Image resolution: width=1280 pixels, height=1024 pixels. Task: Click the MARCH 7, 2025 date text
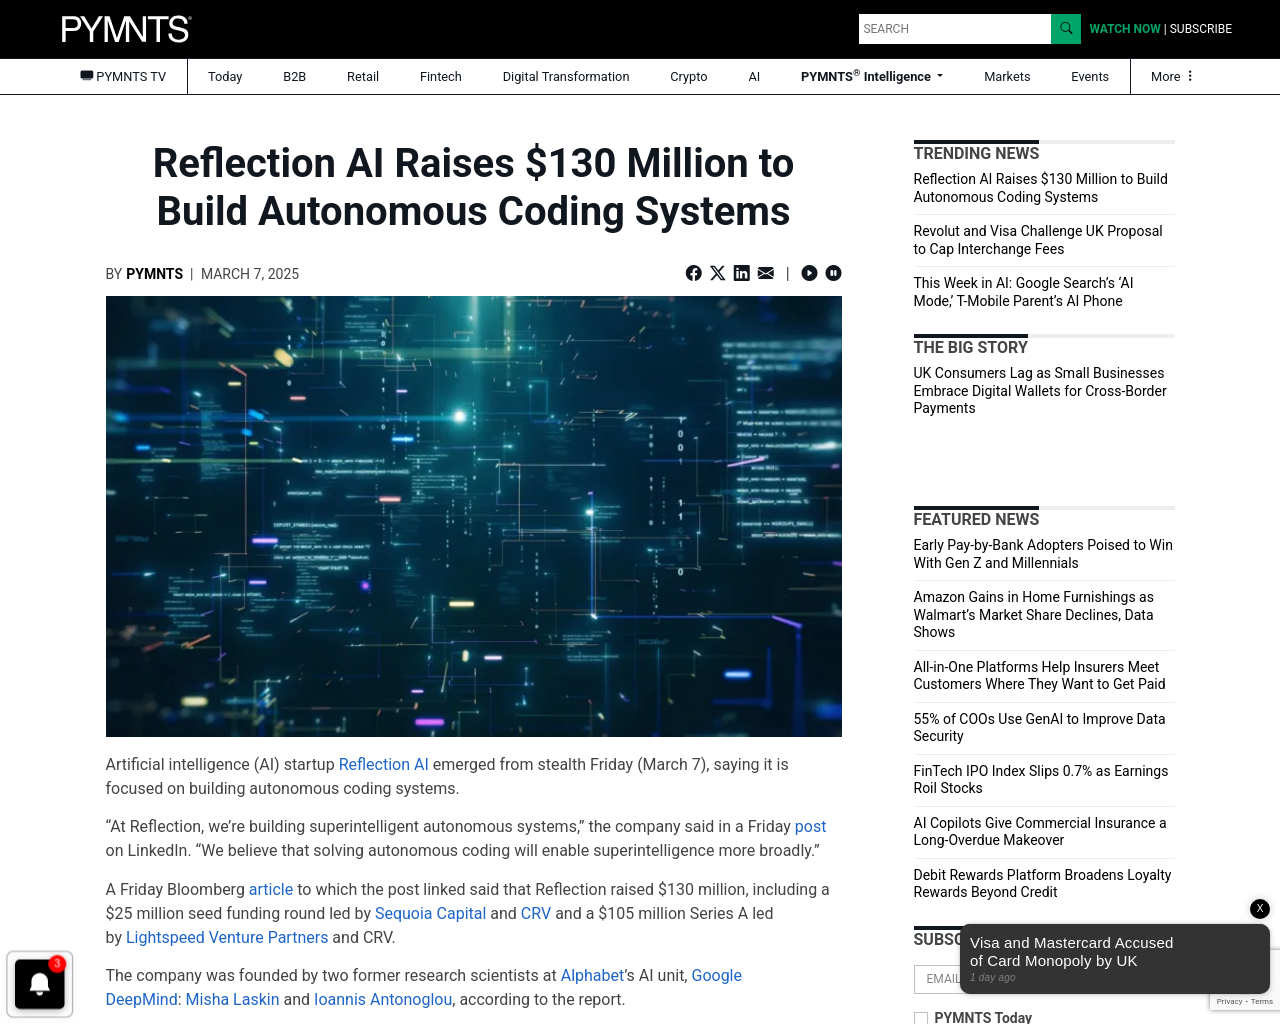(x=250, y=274)
